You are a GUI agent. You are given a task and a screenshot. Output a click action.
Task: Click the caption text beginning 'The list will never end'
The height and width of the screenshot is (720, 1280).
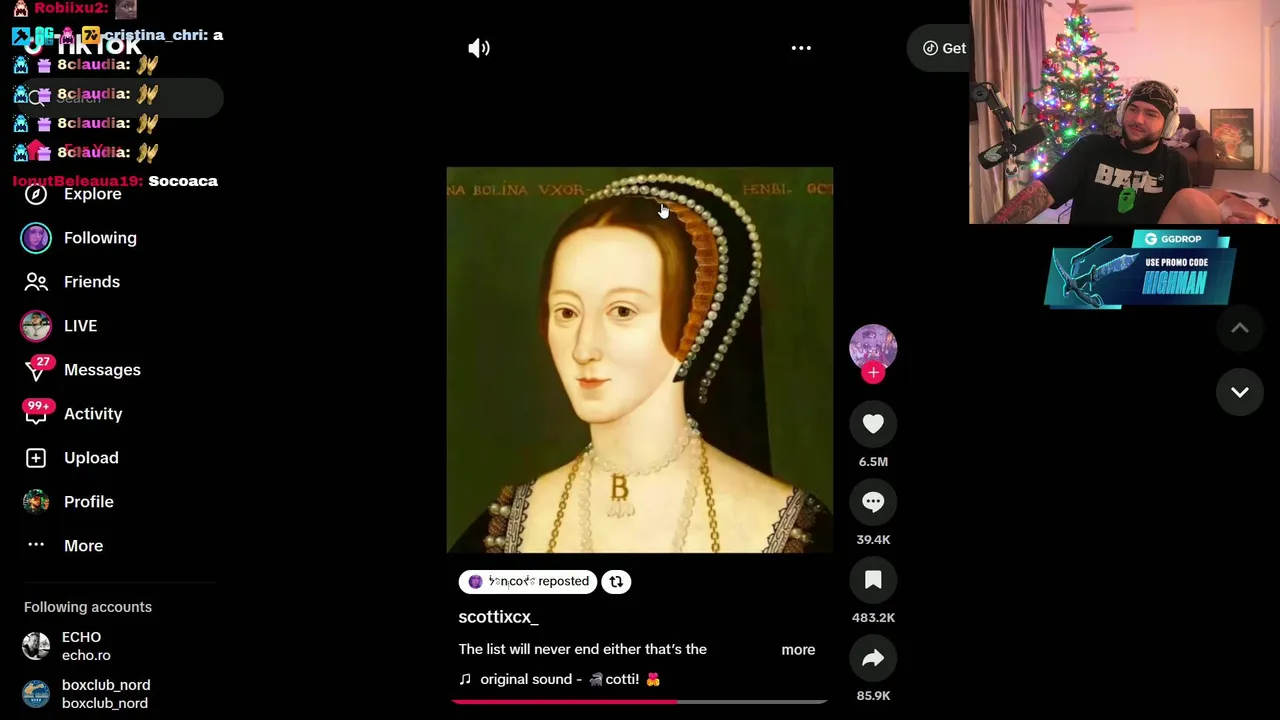(x=583, y=650)
